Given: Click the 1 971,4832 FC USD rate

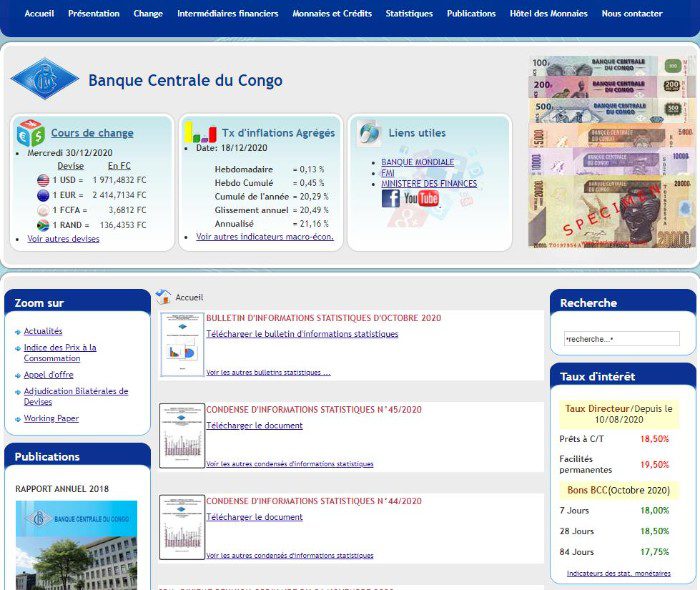Looking at the screenshot, I should pyautogui.click(x=119, y=180).
